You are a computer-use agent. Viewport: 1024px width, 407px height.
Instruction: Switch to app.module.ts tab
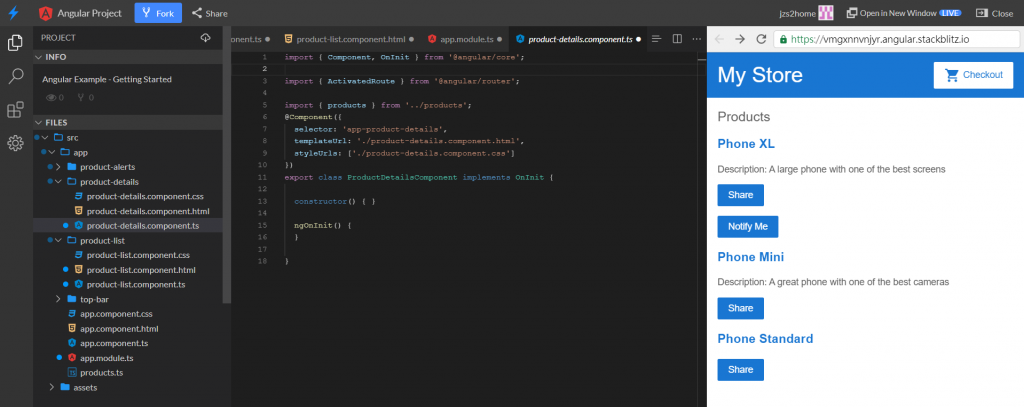[466, 39]
